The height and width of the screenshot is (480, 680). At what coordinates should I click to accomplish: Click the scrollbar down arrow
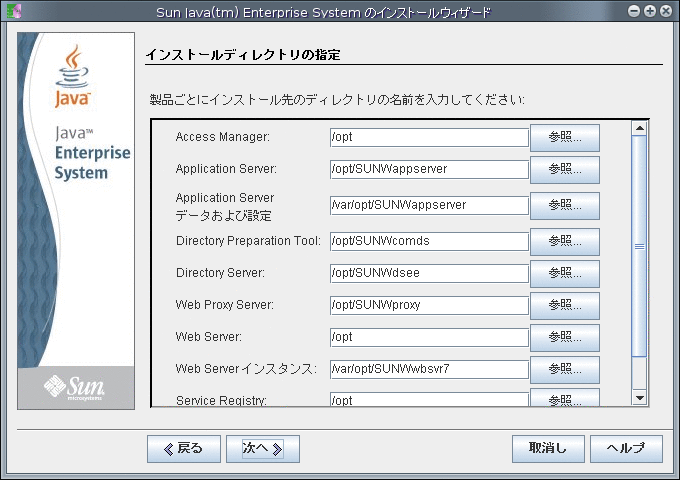tap(639, 398)
